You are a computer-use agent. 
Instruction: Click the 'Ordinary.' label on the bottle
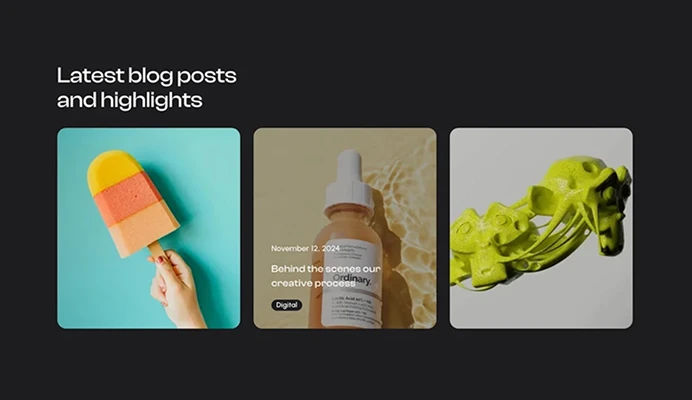(352, 279)
